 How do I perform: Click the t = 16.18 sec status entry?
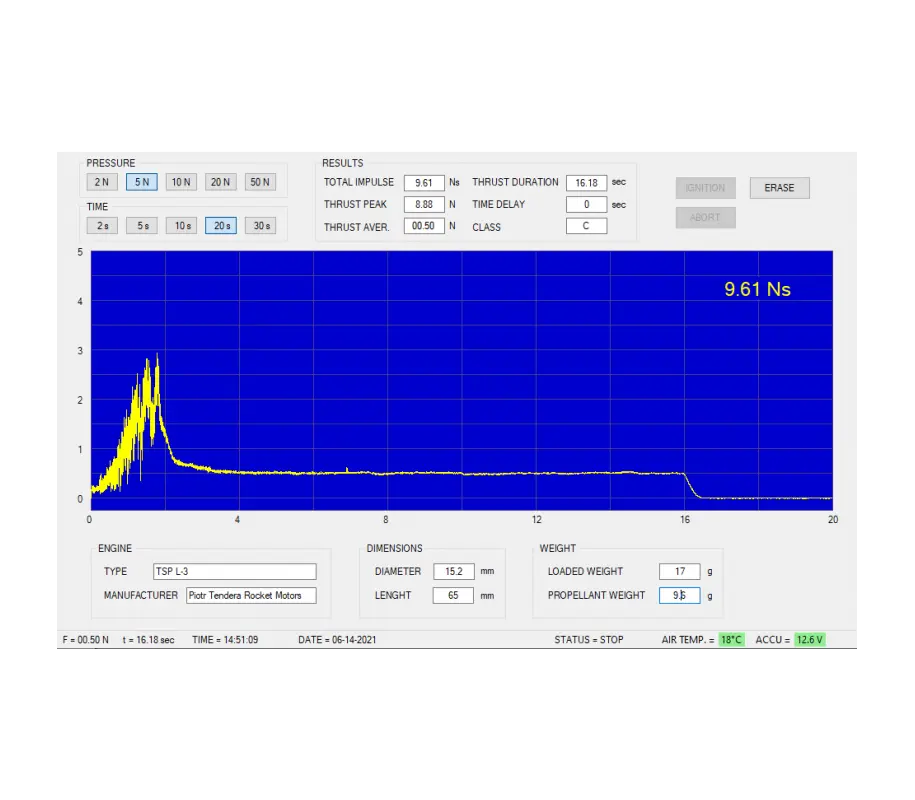(148, 640)
